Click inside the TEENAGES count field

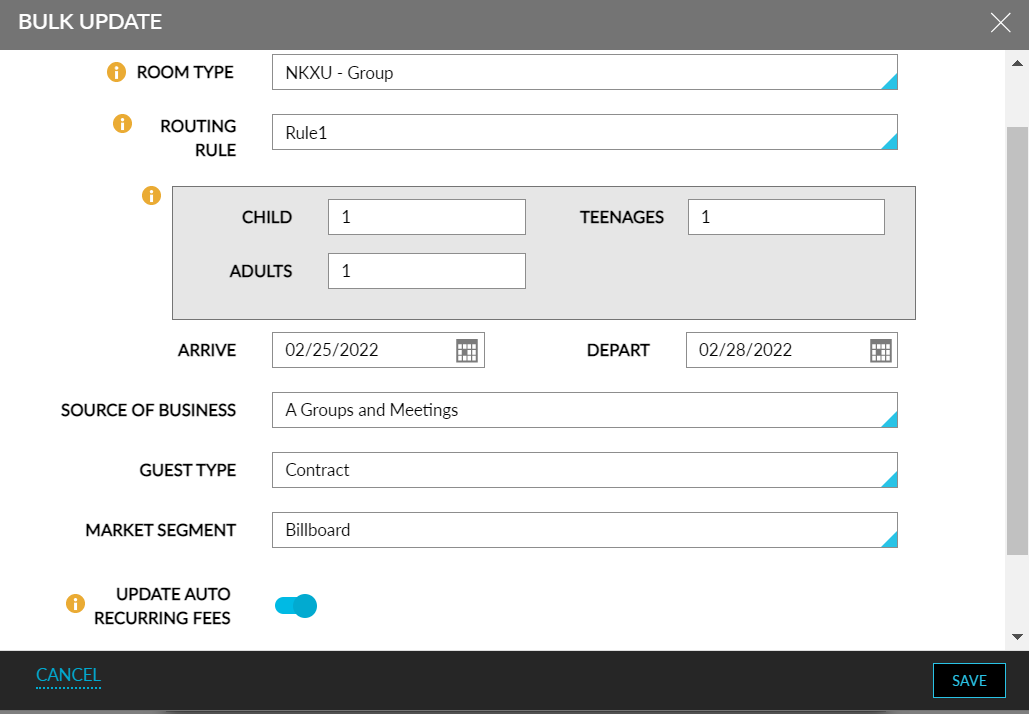tap(785, 216)
